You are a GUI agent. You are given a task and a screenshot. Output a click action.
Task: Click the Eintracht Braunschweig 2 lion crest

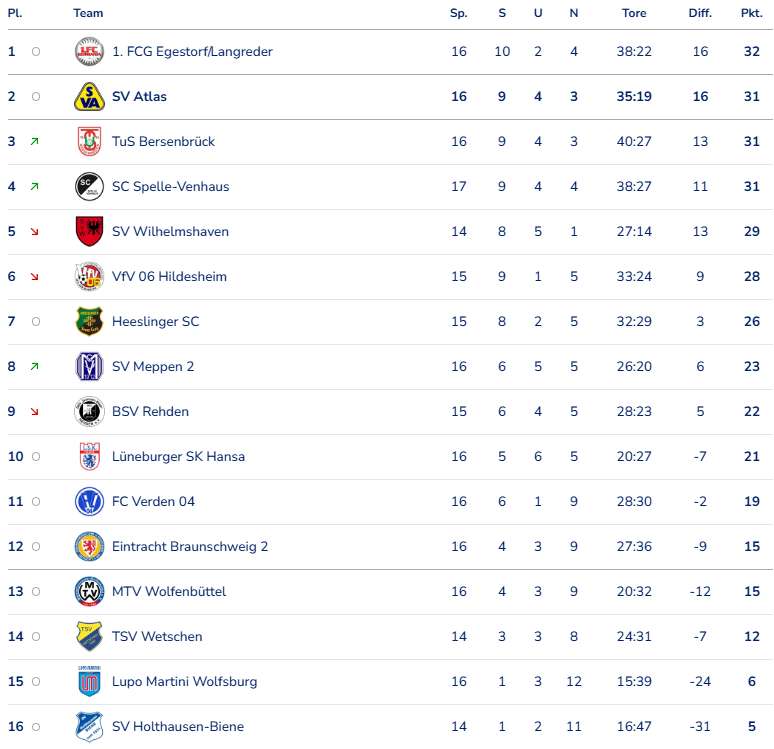89,547
